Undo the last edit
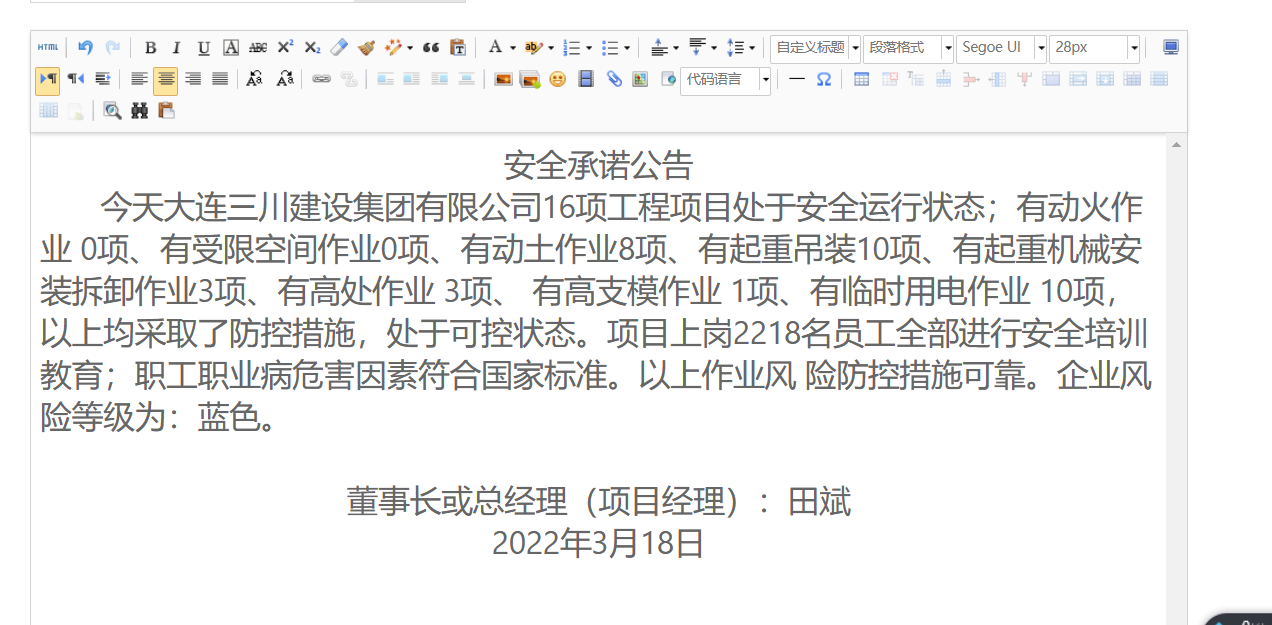Viewport: 1272px width, 625px height. [85, 47]
